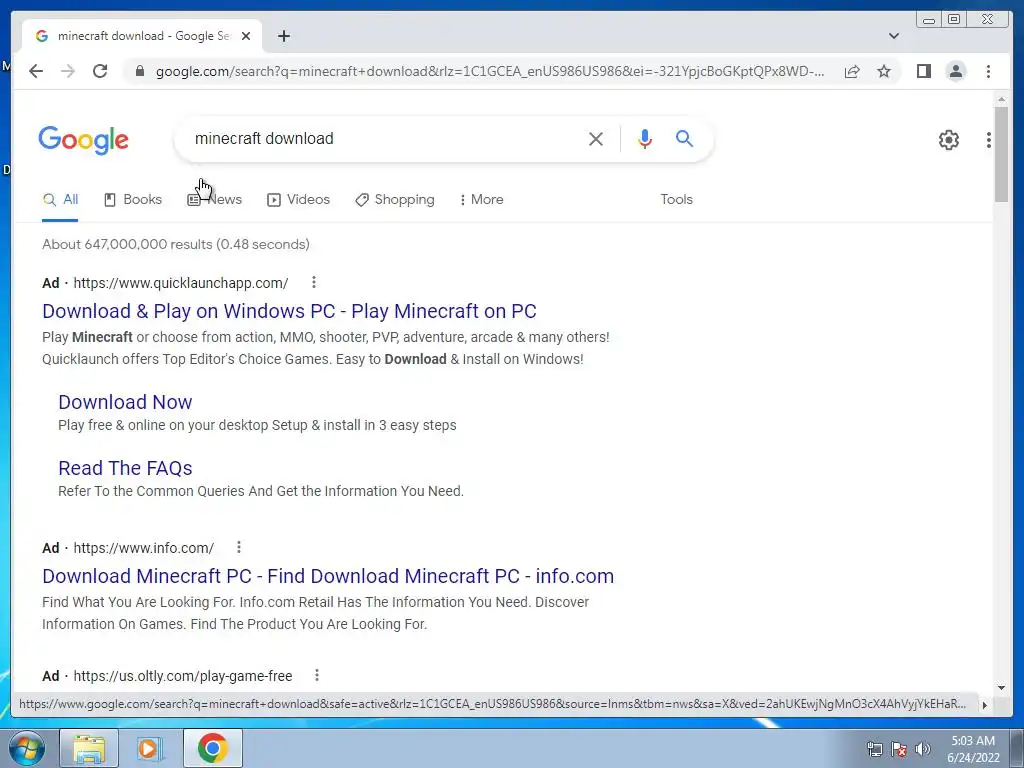Screen dimensions: 1024x768
Task: Open the Chrome three-dot menu
Action: point(988,71)
